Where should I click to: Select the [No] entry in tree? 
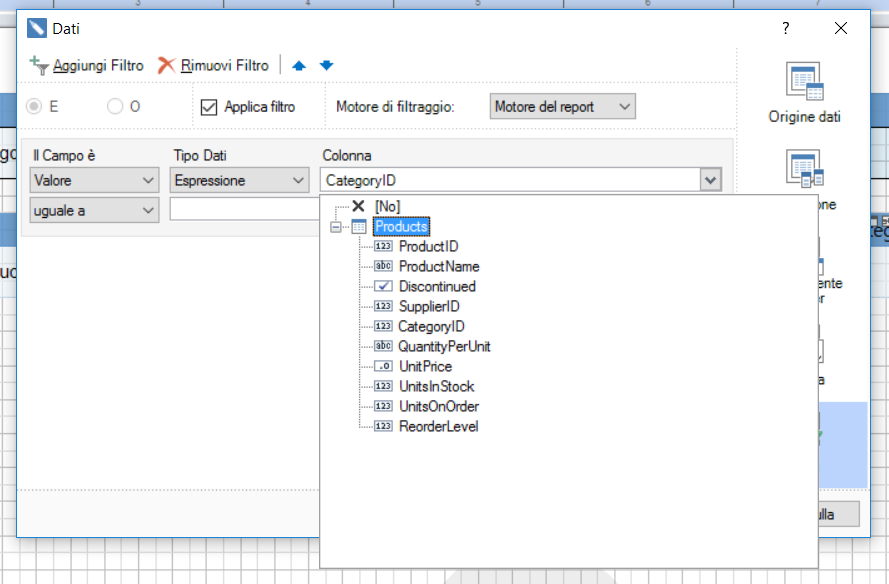pos(387,206)
